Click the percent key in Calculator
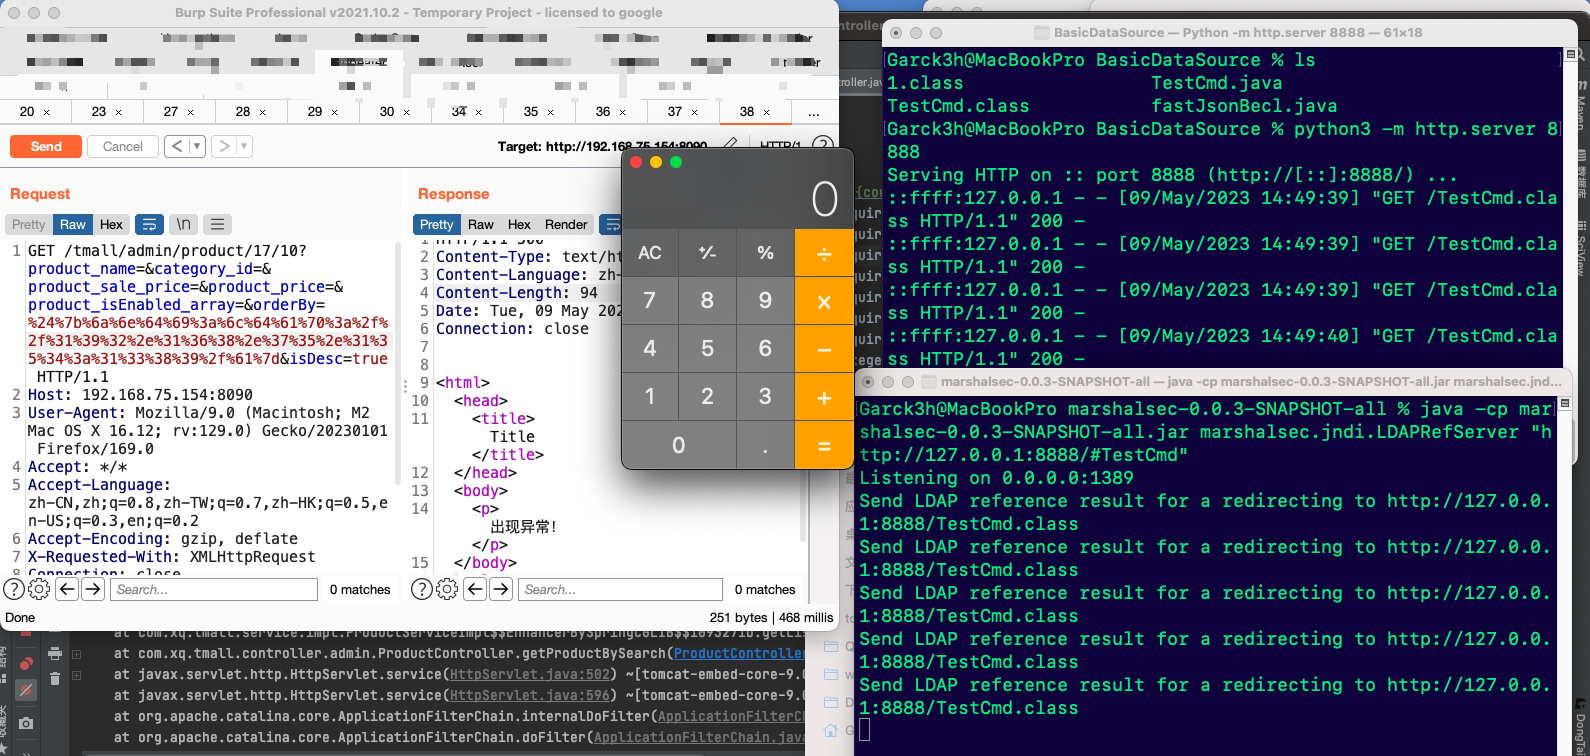 765,253
